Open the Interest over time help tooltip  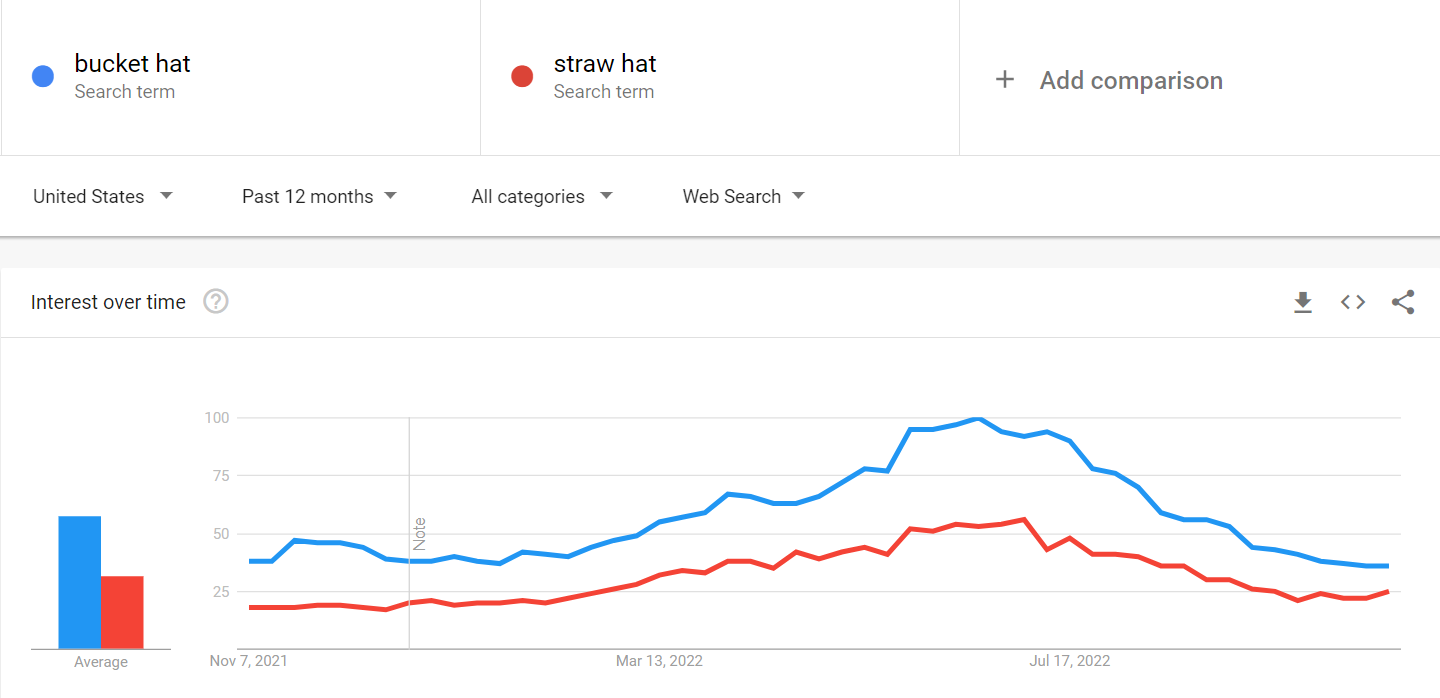(x=215, y=301)
